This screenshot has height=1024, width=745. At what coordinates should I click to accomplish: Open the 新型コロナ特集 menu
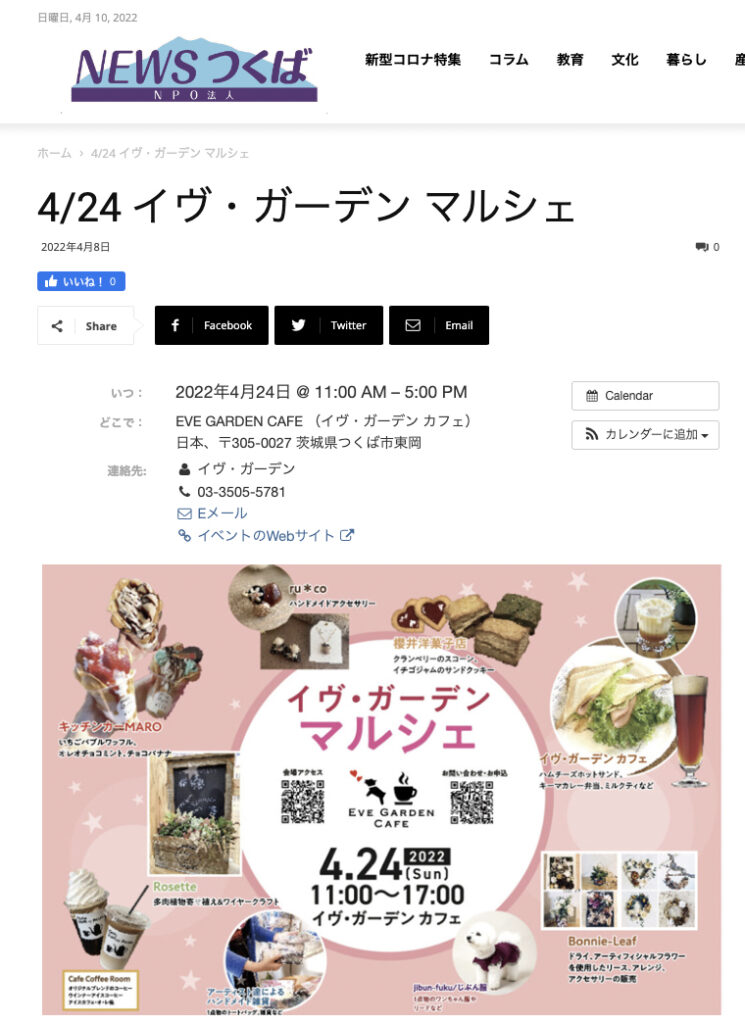pyautogui.click(x=413, y=59)
